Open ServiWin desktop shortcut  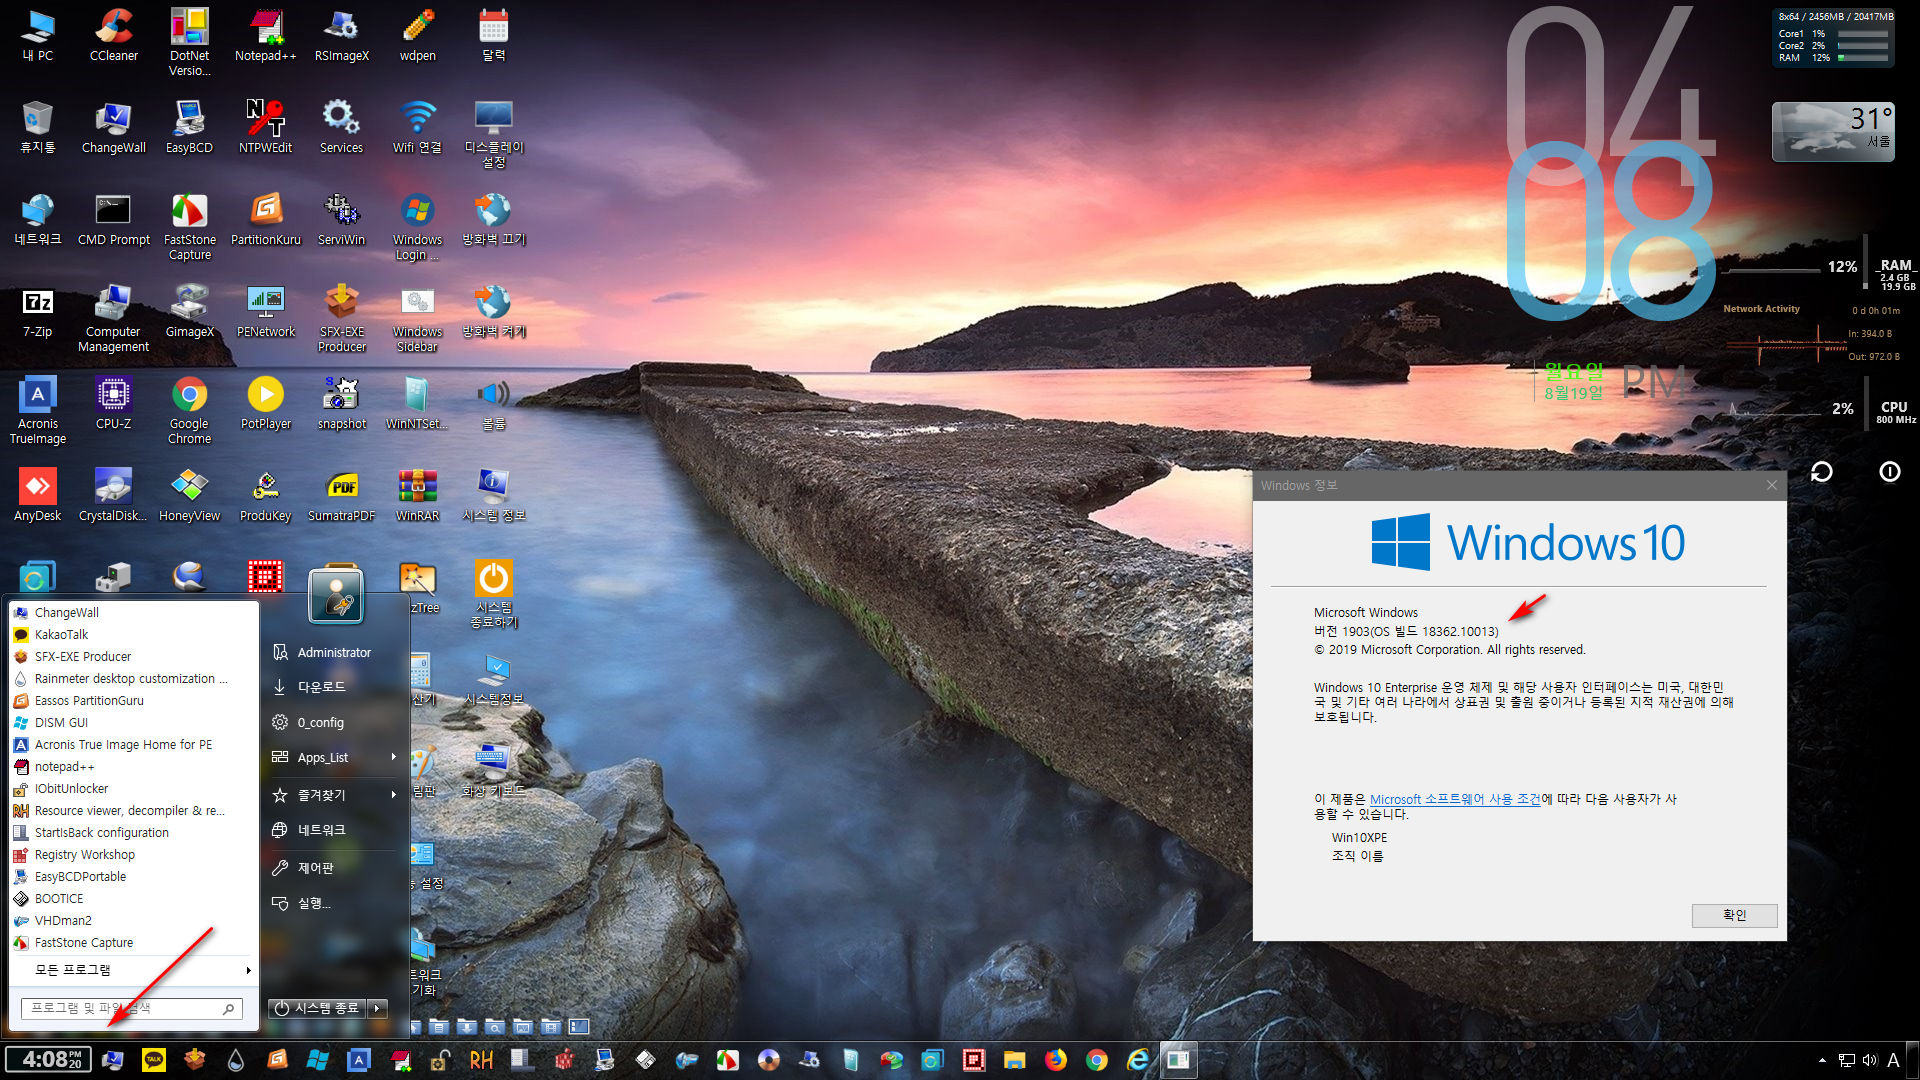pos(341,219)
